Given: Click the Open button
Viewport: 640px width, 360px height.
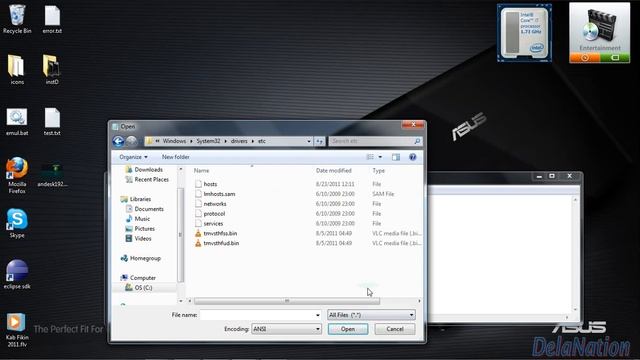Looking at the screenshot, I should coord(348,329).
